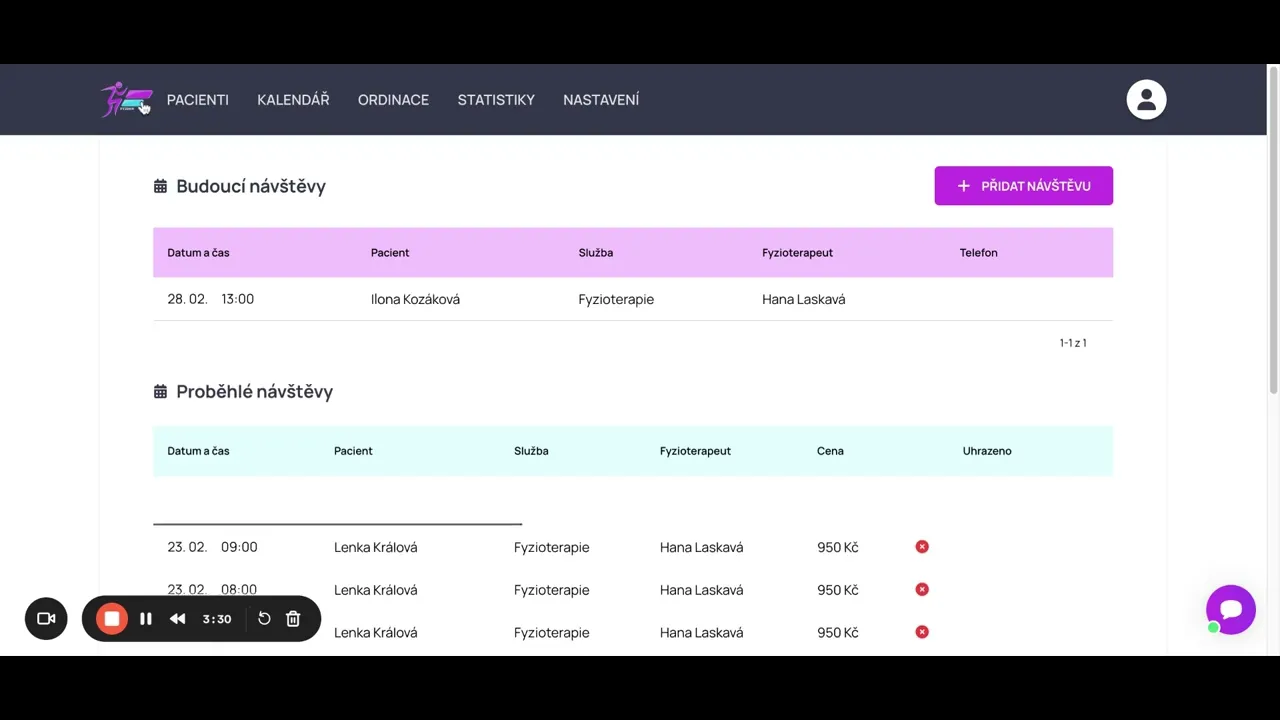Click the recording timer 3:30
1280x720 pixels.
(x=217, y=619)
